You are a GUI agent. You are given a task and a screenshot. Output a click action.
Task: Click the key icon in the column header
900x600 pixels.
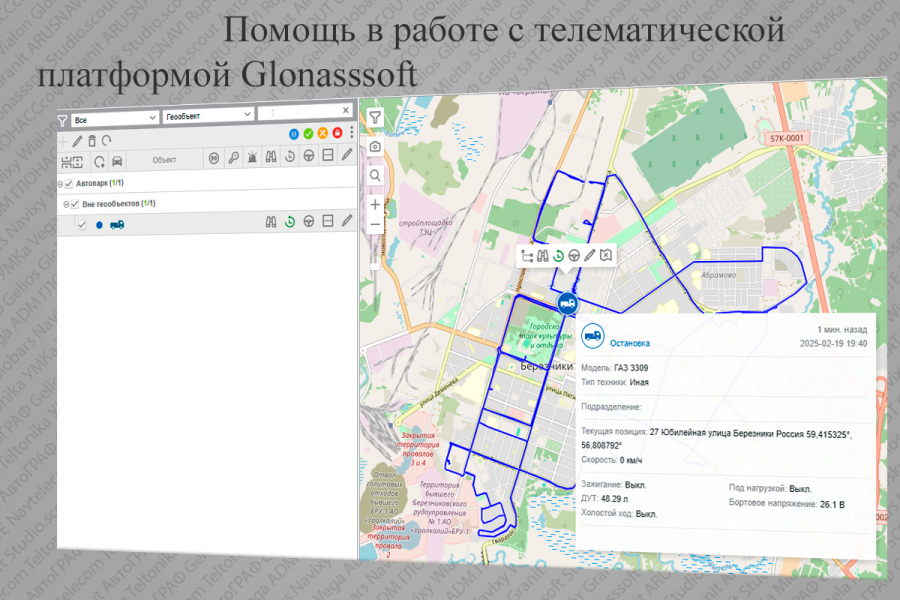234,157
